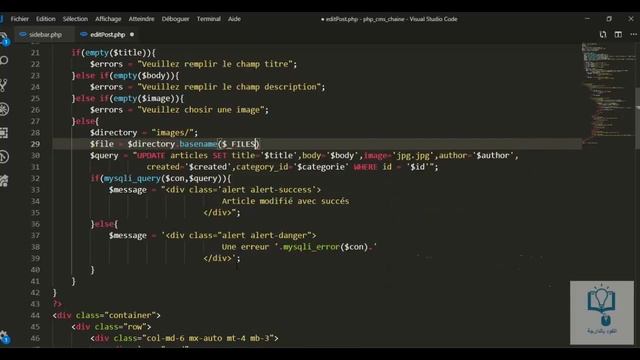The height and width of the screenshot is (360, 640).
Task: Place cursor in $_FILES on line 29
Action: click(x=239, y=144)
